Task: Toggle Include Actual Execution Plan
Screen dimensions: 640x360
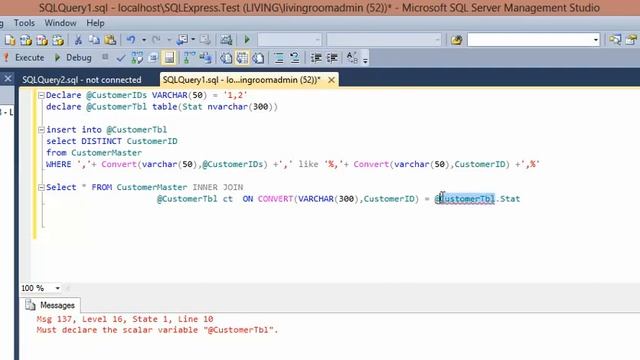Action: tap(189, 58)
